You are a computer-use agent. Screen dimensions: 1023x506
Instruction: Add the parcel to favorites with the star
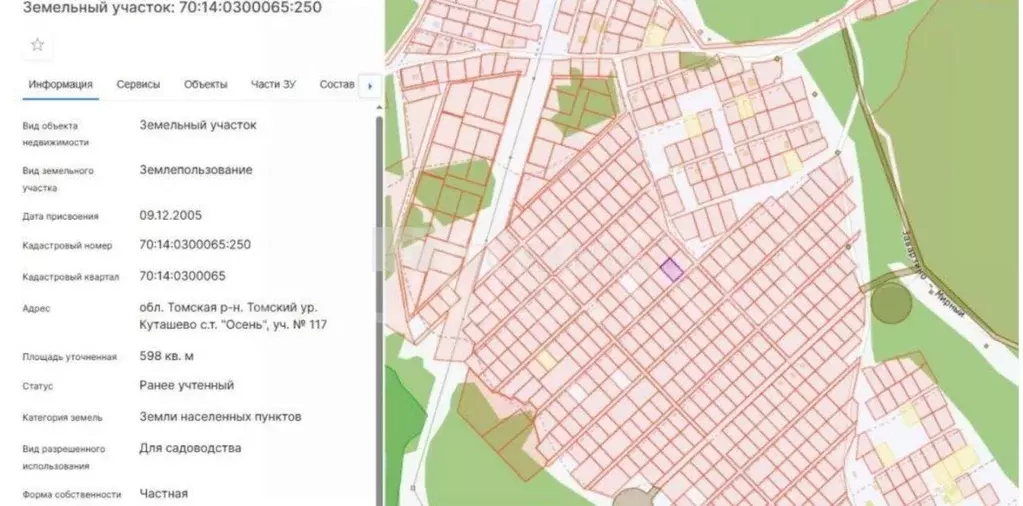coord(37,45)
